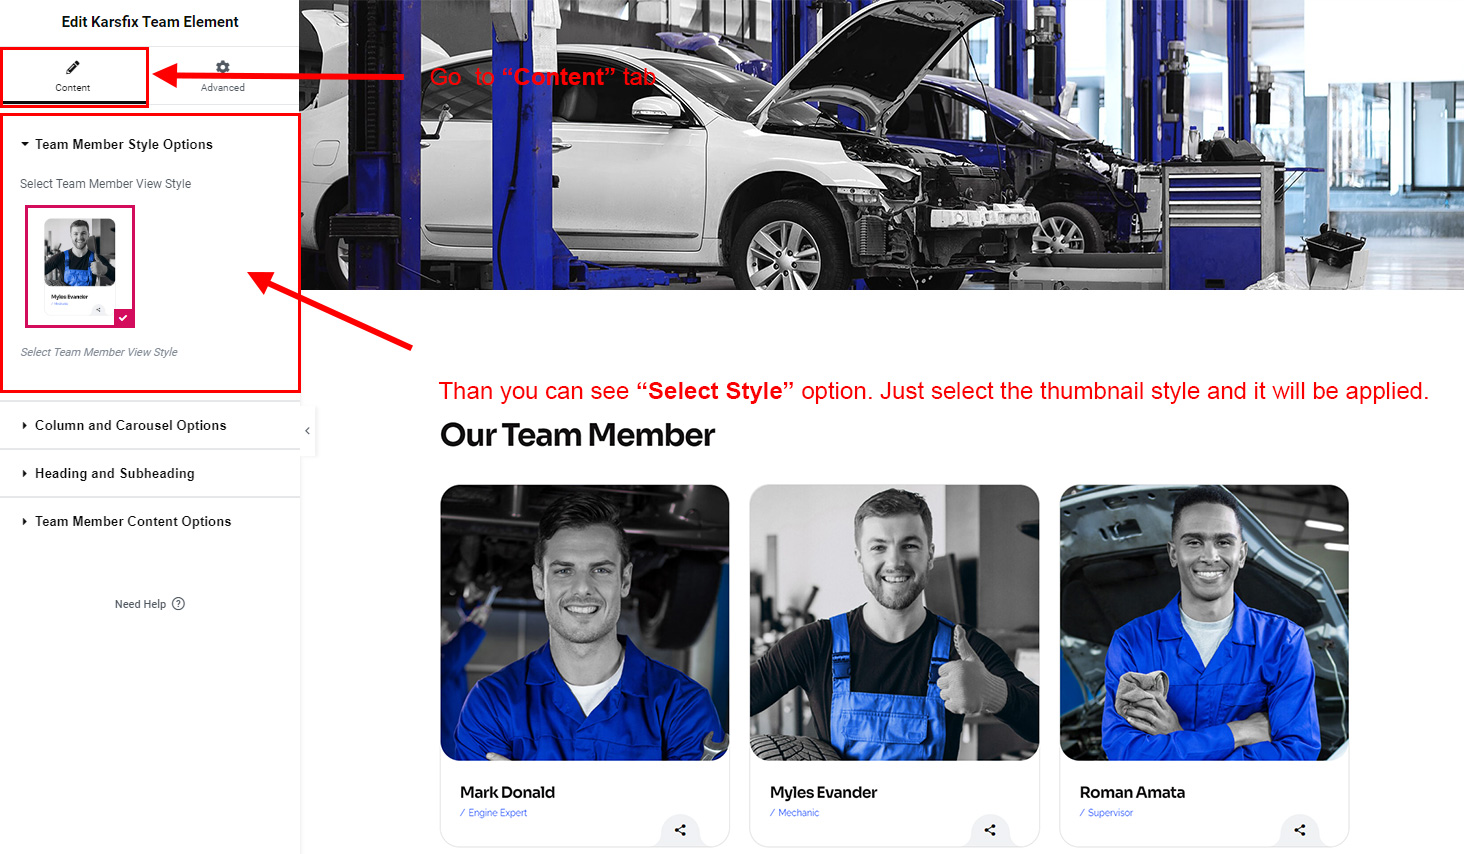
Task: Click Mark Donald name link
Action: (x=507, y=792)
